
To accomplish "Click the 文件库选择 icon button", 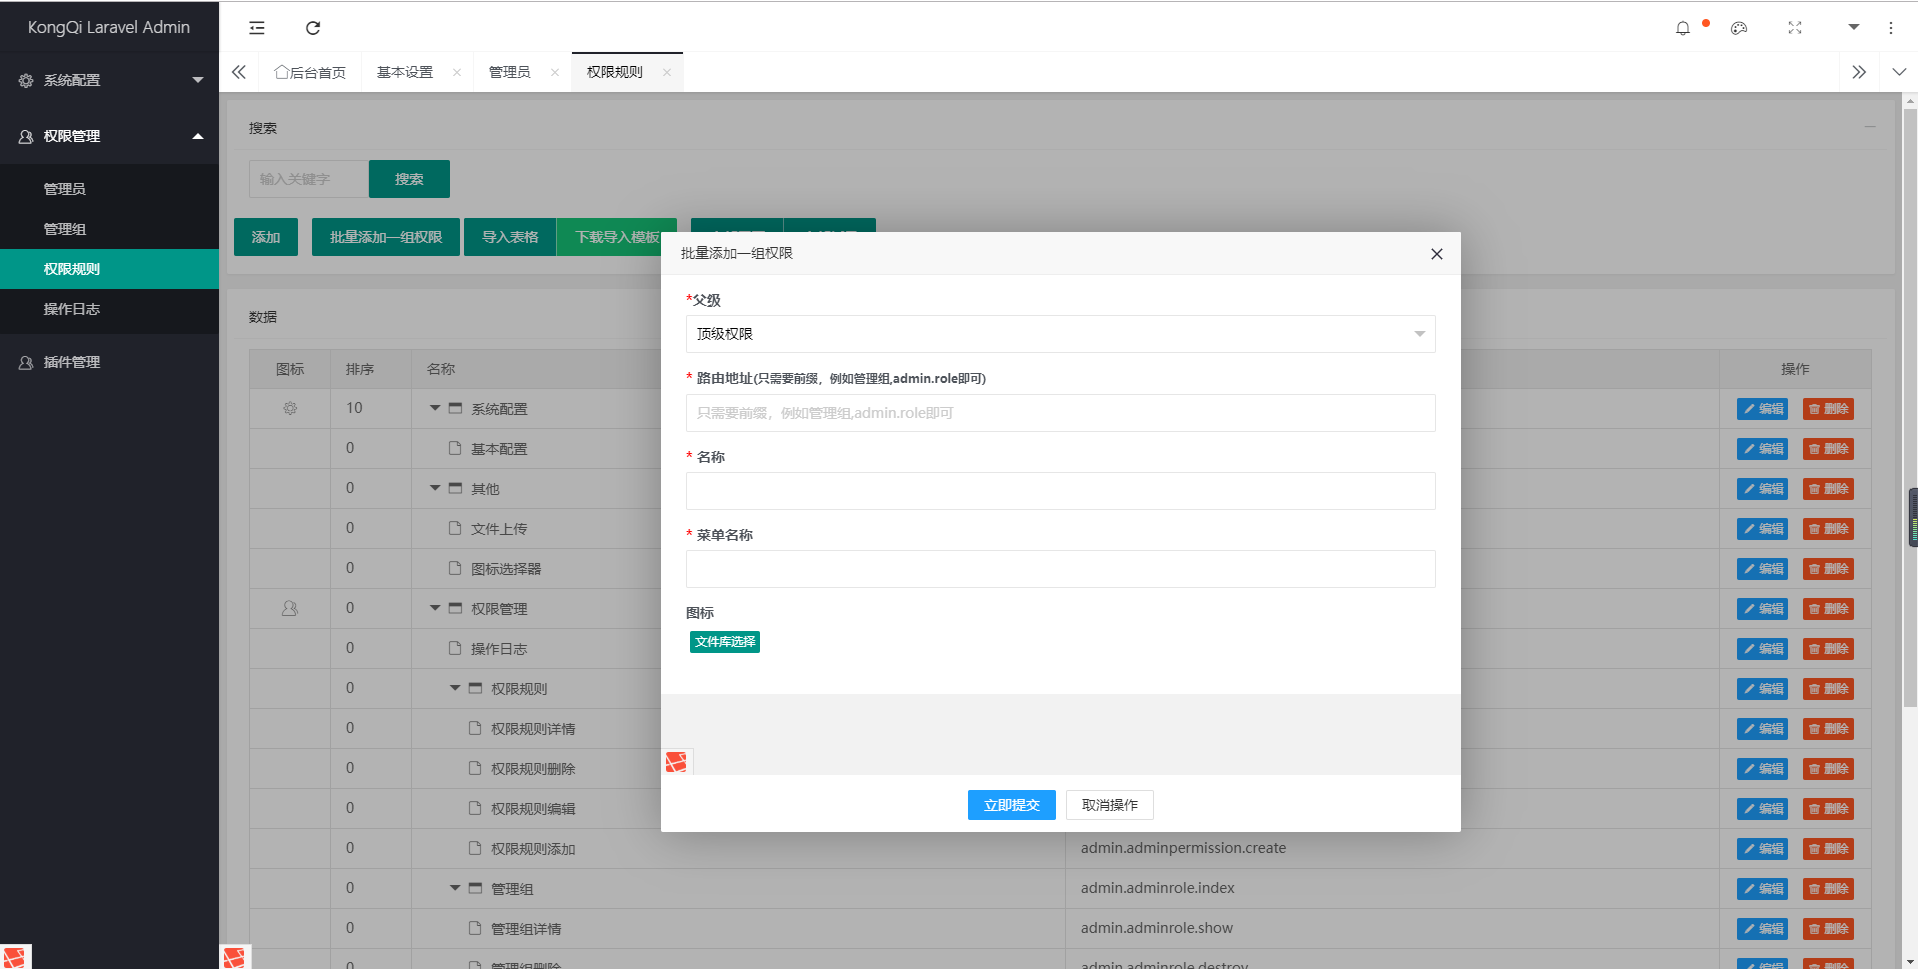I will click(725, 642).
